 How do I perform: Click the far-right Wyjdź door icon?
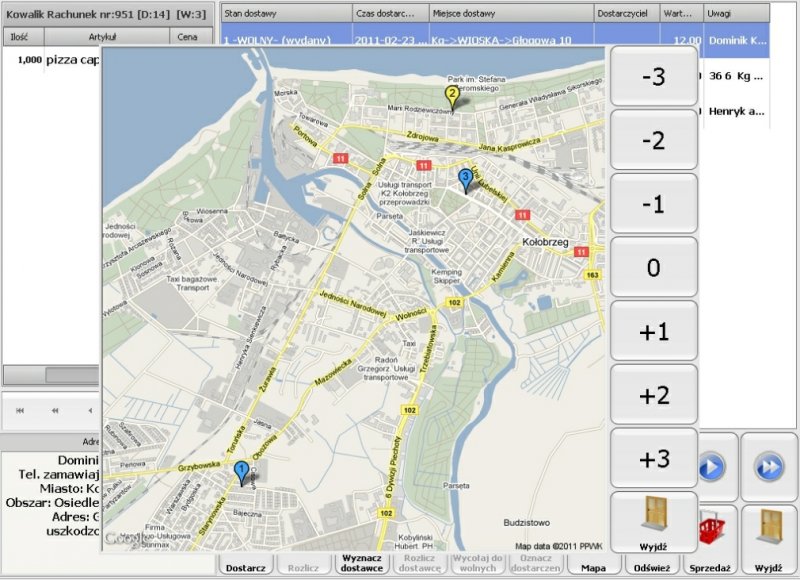coord(768,528)
